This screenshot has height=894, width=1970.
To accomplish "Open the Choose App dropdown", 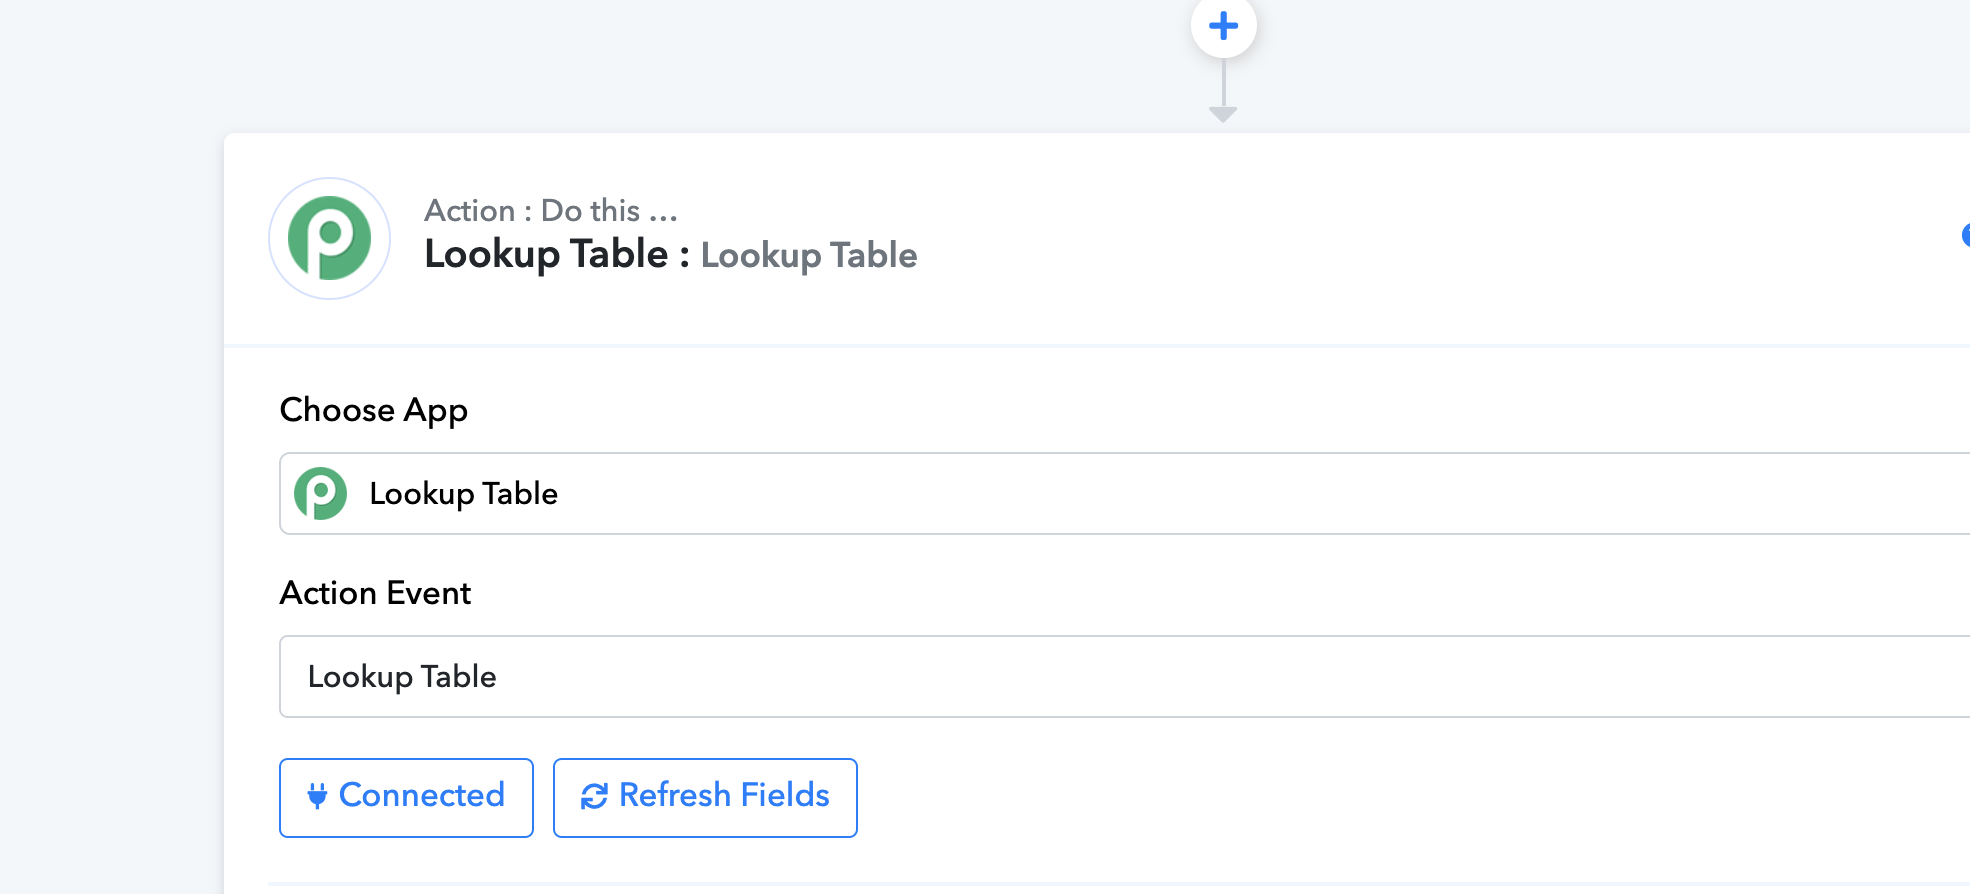I will [1124, 493].
